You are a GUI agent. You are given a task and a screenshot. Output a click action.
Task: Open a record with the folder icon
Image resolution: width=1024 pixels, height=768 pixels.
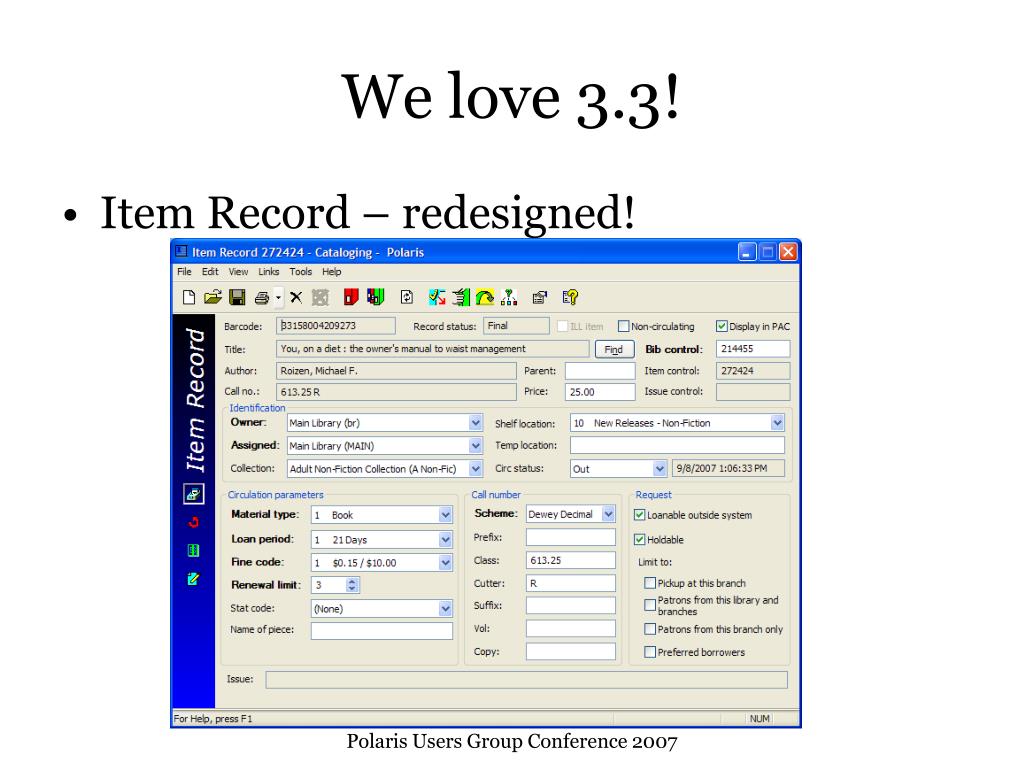(x=213, y=298)
